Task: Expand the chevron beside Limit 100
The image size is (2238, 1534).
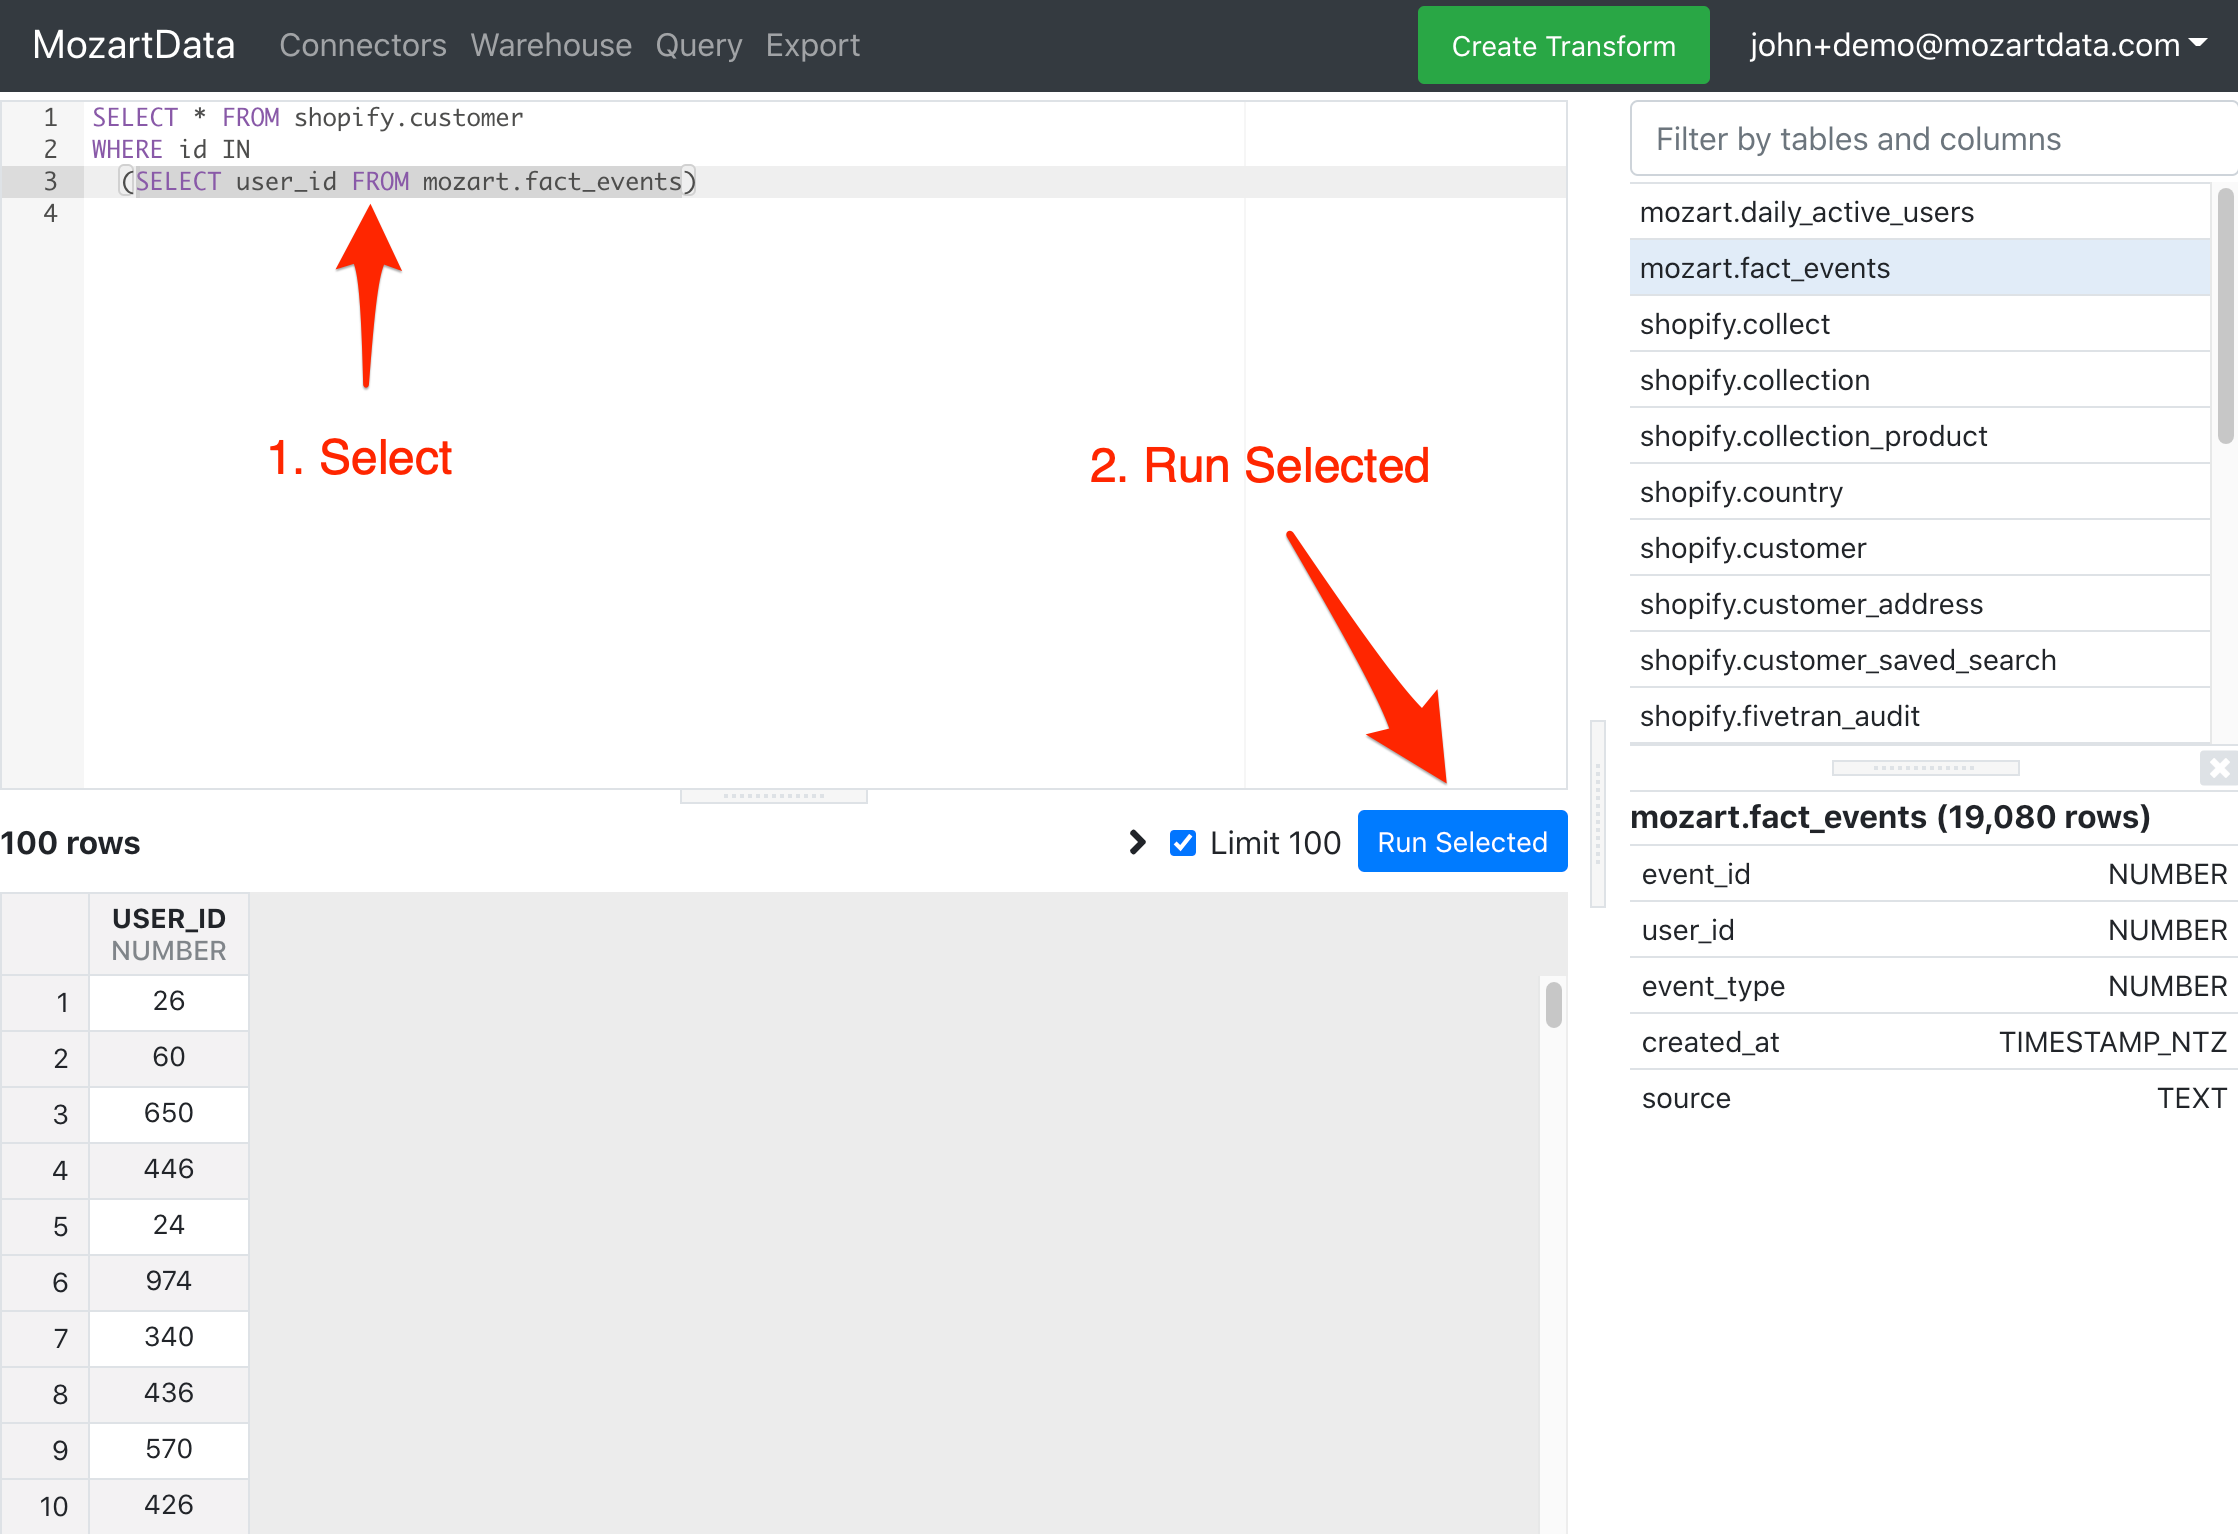Action: click(x=1137, y=842)
